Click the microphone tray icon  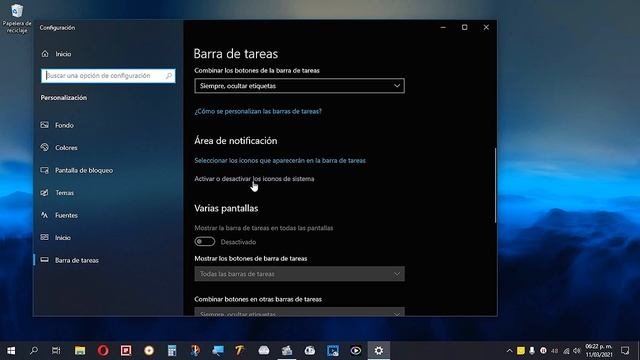click(532, 351)
